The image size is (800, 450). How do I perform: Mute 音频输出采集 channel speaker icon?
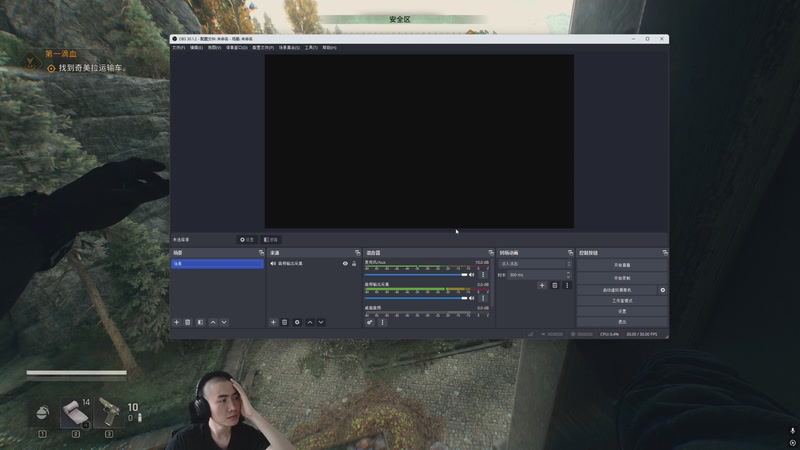[471, 298]
